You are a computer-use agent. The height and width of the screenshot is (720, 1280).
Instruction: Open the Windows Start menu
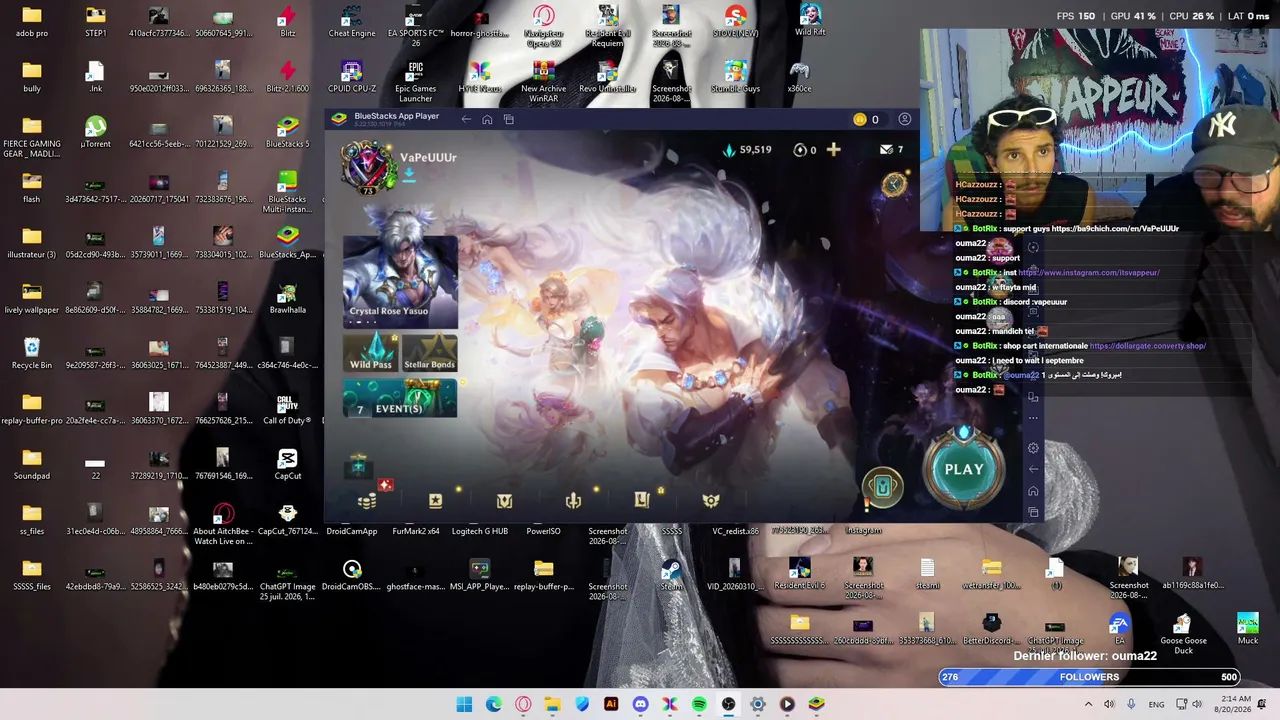464,704
